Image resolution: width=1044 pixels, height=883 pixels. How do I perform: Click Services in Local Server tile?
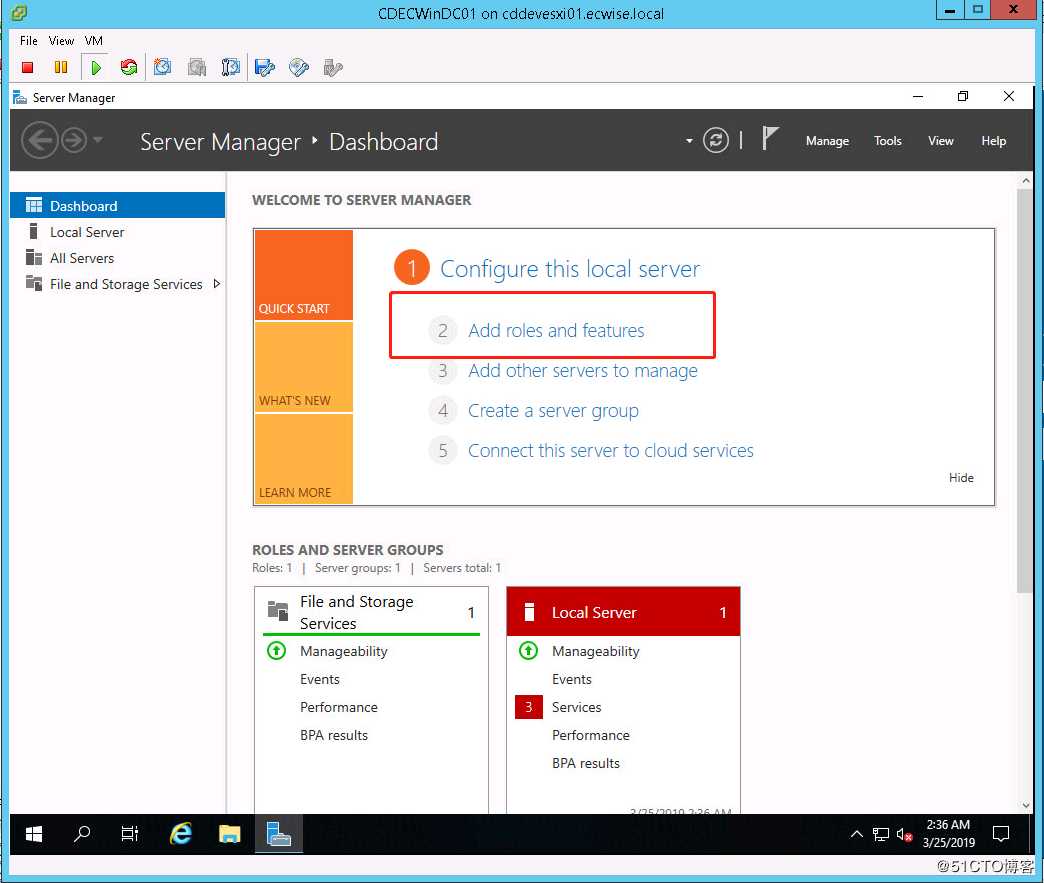coord(576,707)
